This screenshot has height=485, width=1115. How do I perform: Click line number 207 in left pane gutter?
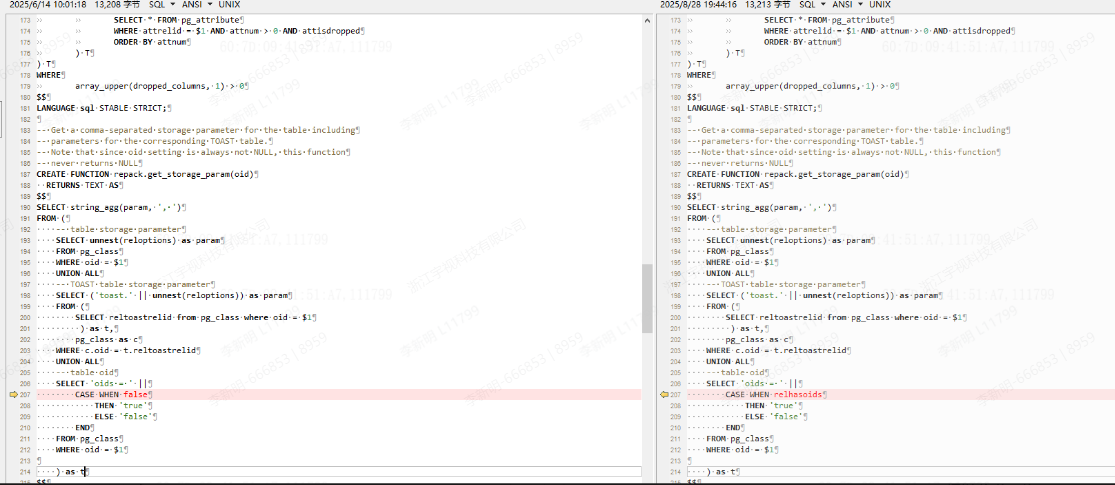pos(26,394)
